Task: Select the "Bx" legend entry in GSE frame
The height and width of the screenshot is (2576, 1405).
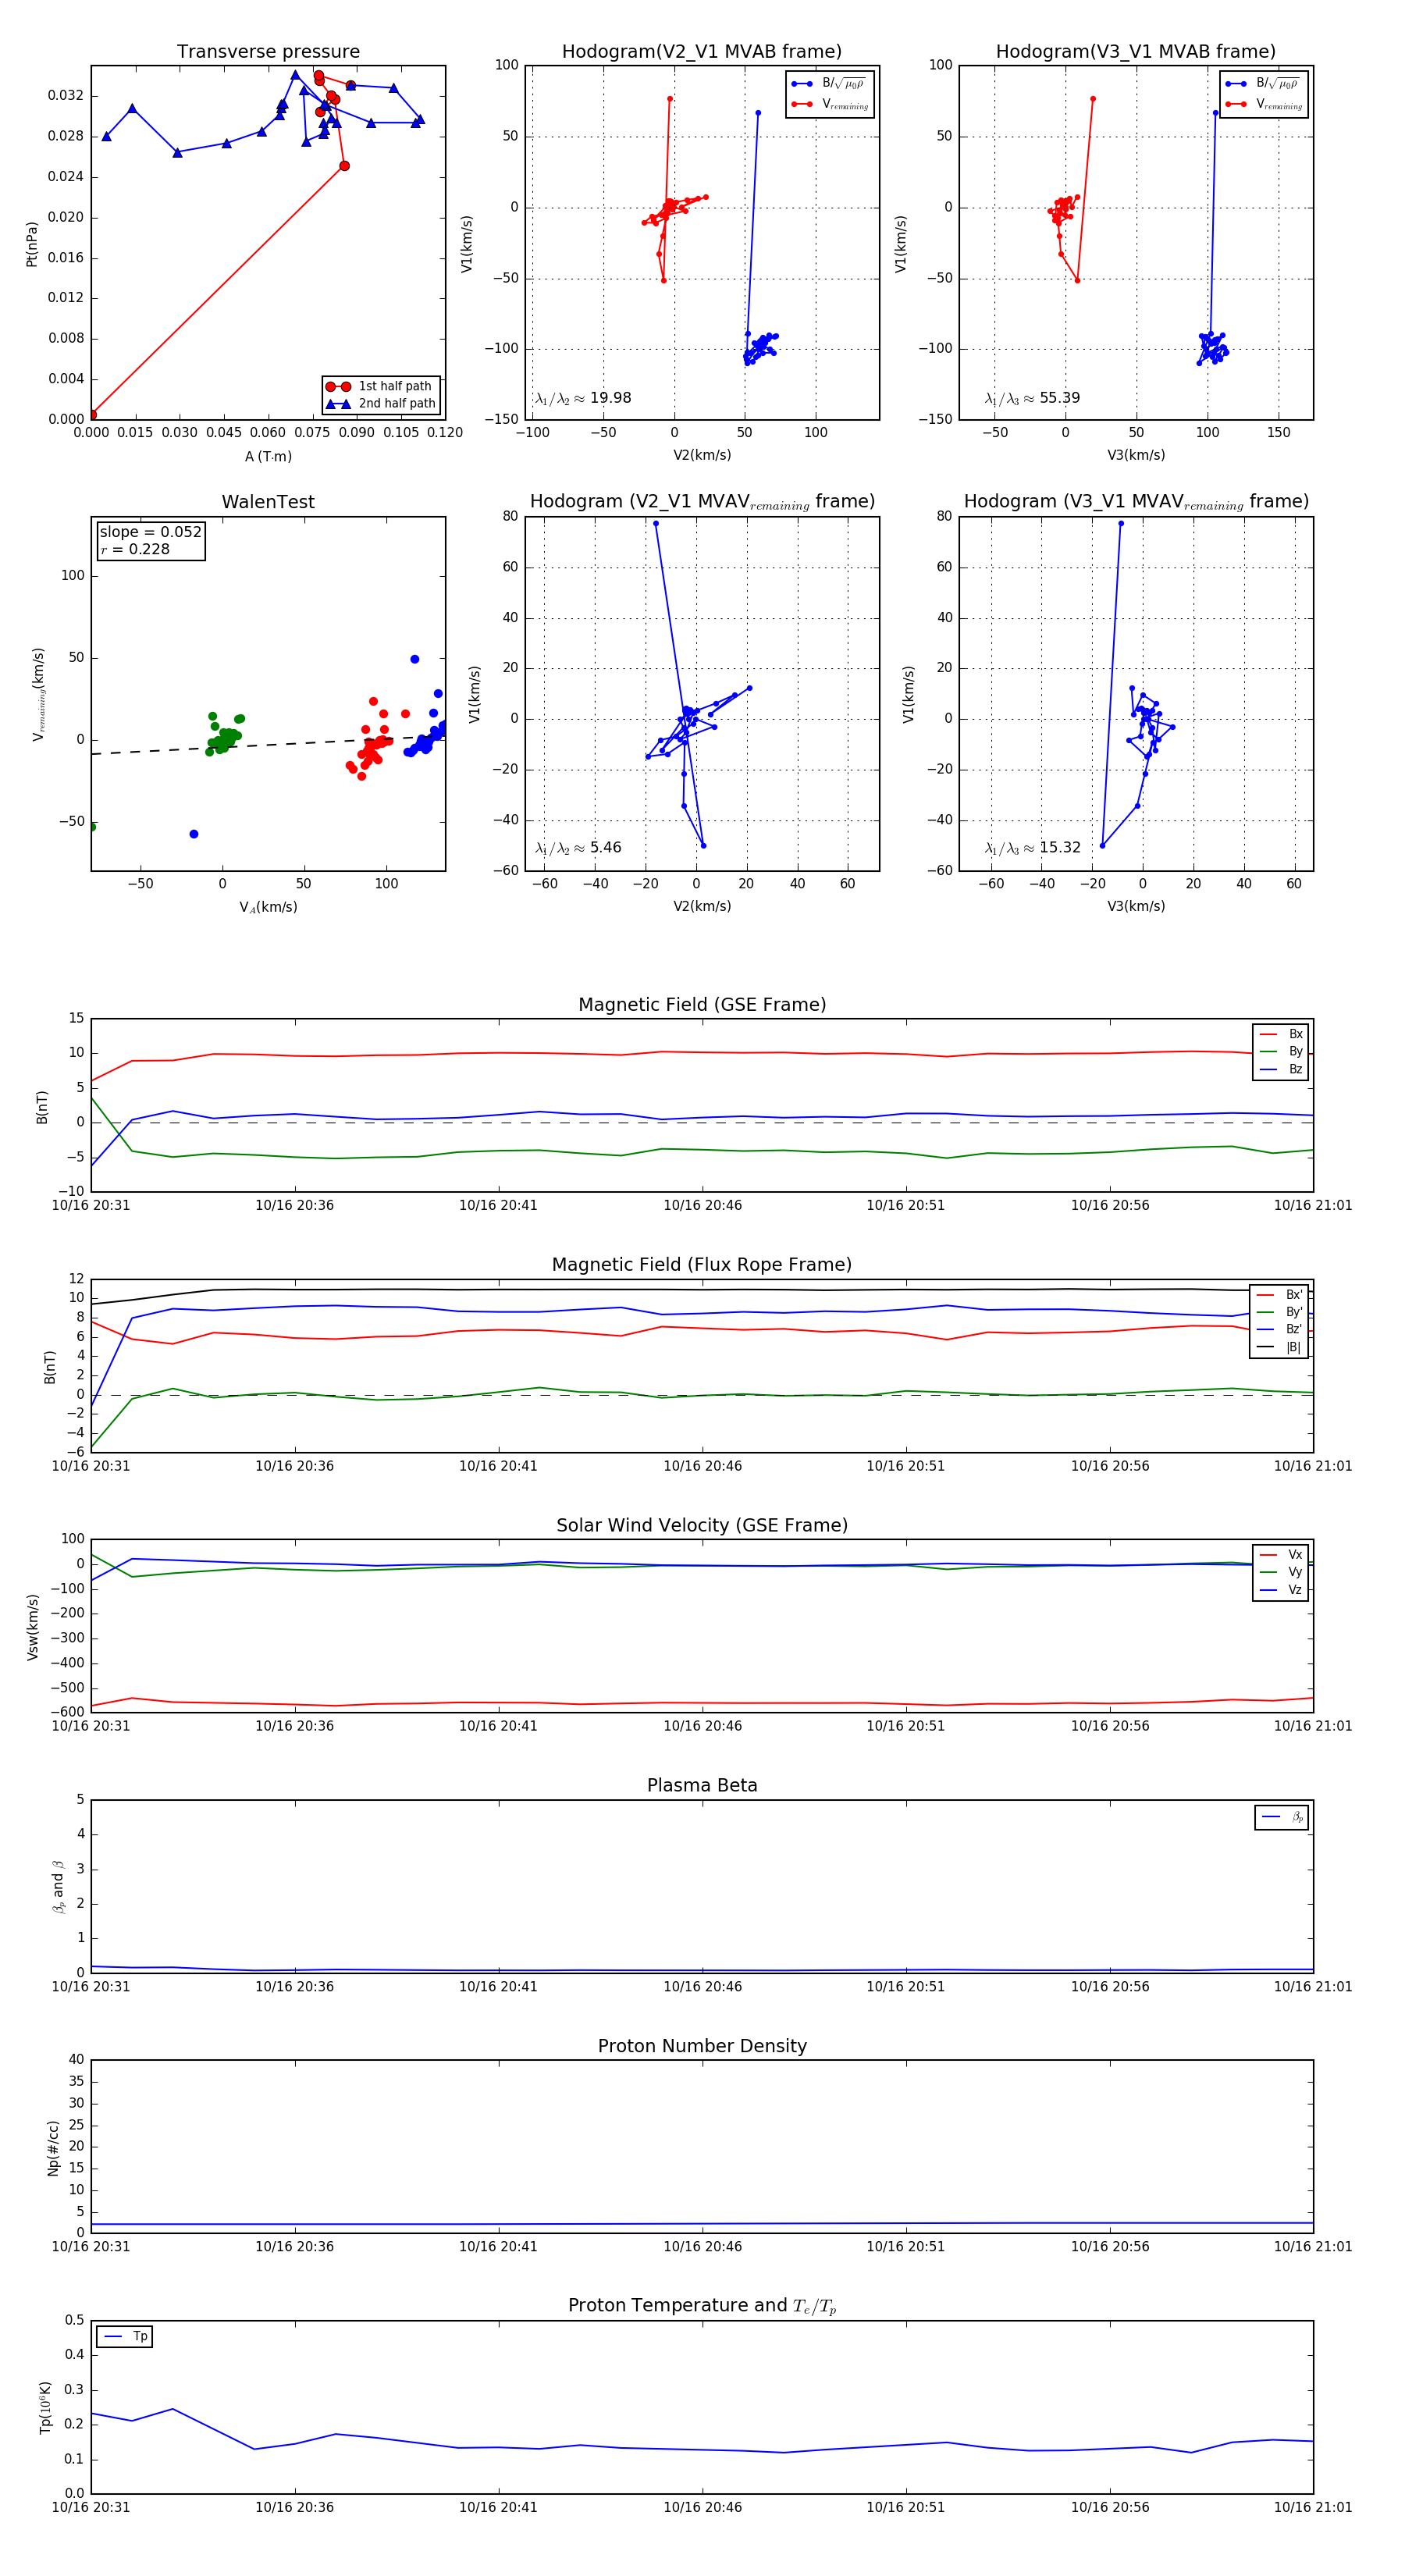Action: (x=1281, y=1034)
